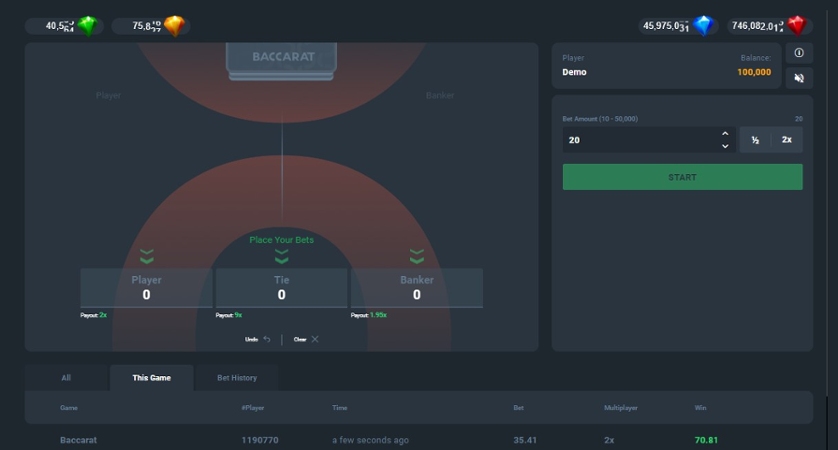
Task: Click the orange gem jackpot icon
Action: pyautogui.click(x=175, y=26)
